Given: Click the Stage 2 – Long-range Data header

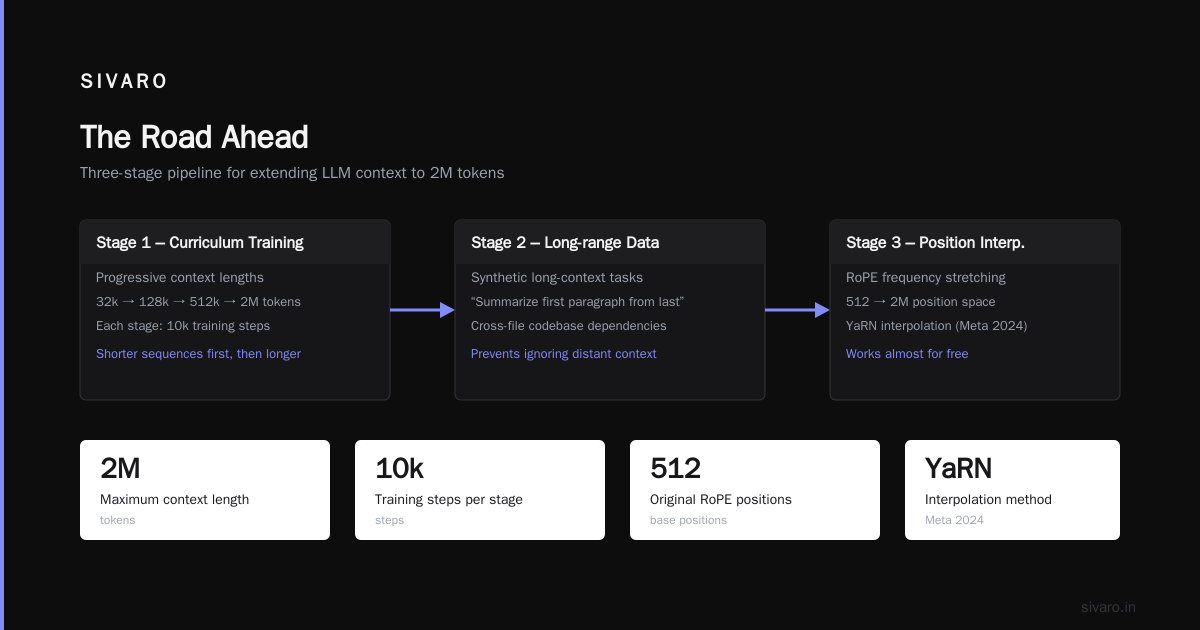Looking at the screenshot, I should tap(565, 242).
